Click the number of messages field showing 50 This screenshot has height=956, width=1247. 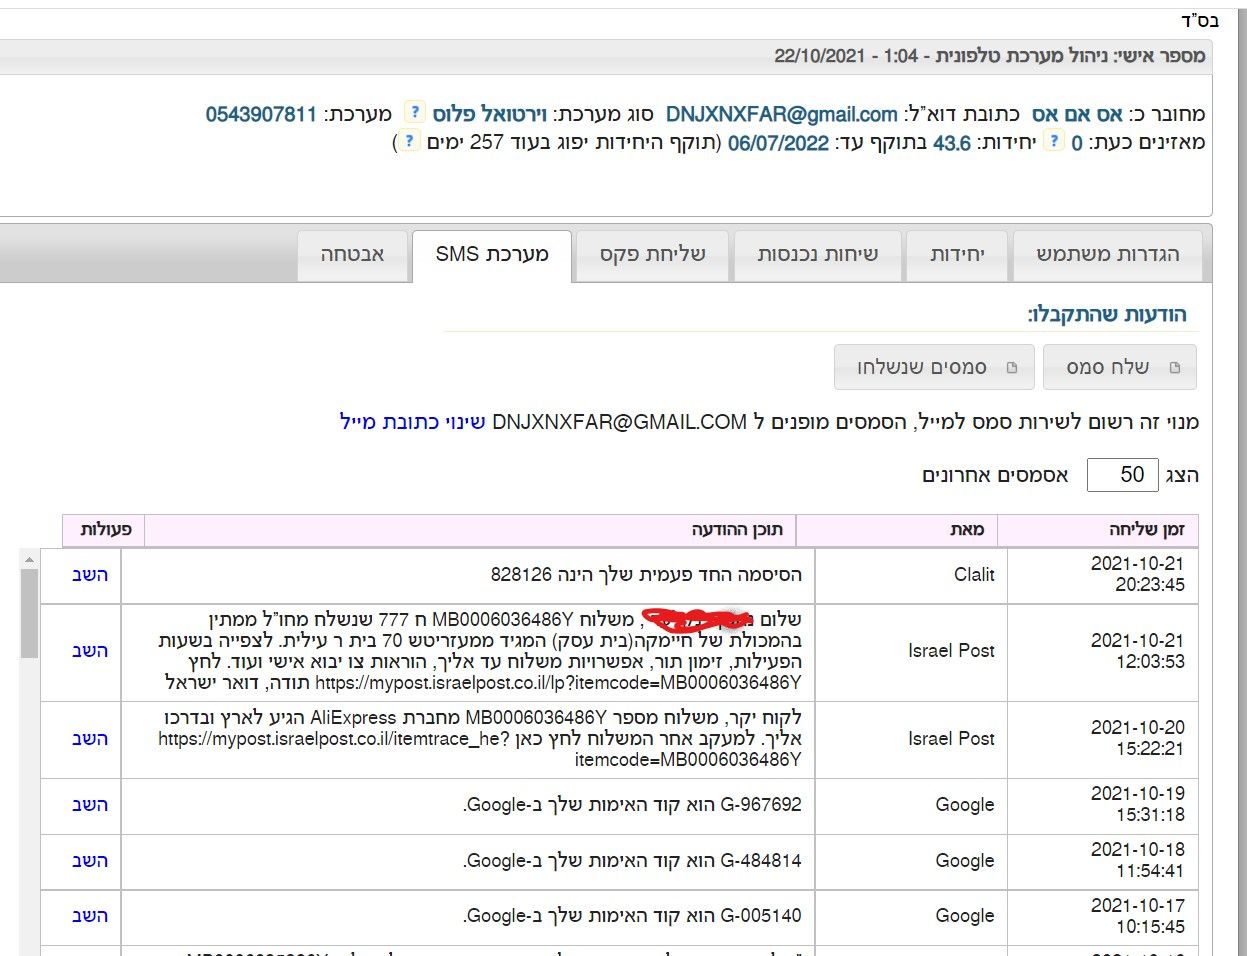(x=1122, y=475)
